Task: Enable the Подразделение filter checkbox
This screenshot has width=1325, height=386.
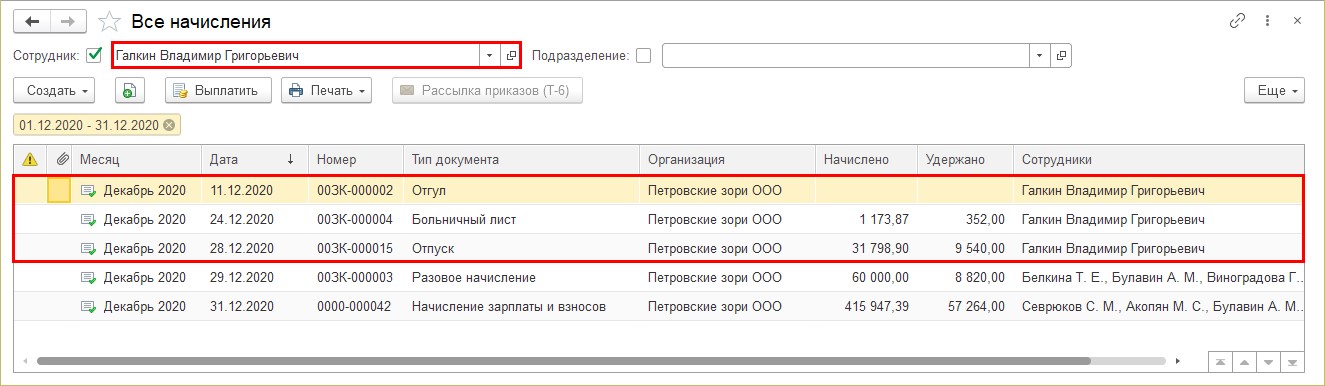Action: (643, 56)
